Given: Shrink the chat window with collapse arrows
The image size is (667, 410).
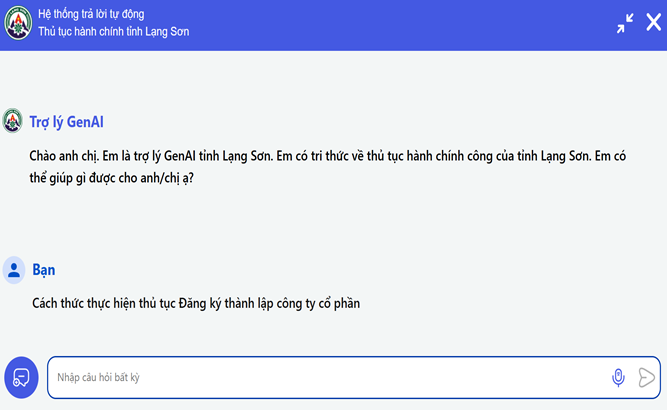Looking at the screenshot, I should 625,23.
